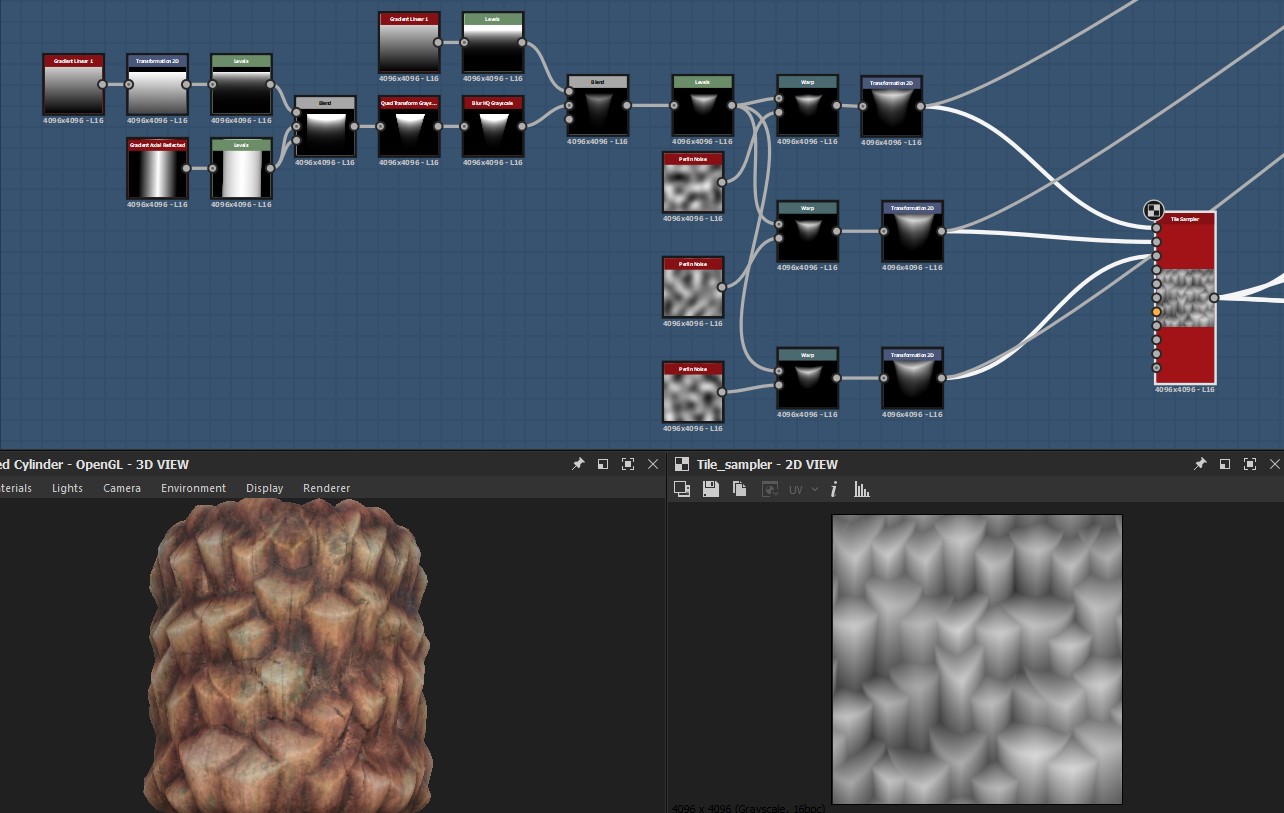Pin the 3D VIEW panel
The width and height of the screenshot is (1284, 813).
578,464
